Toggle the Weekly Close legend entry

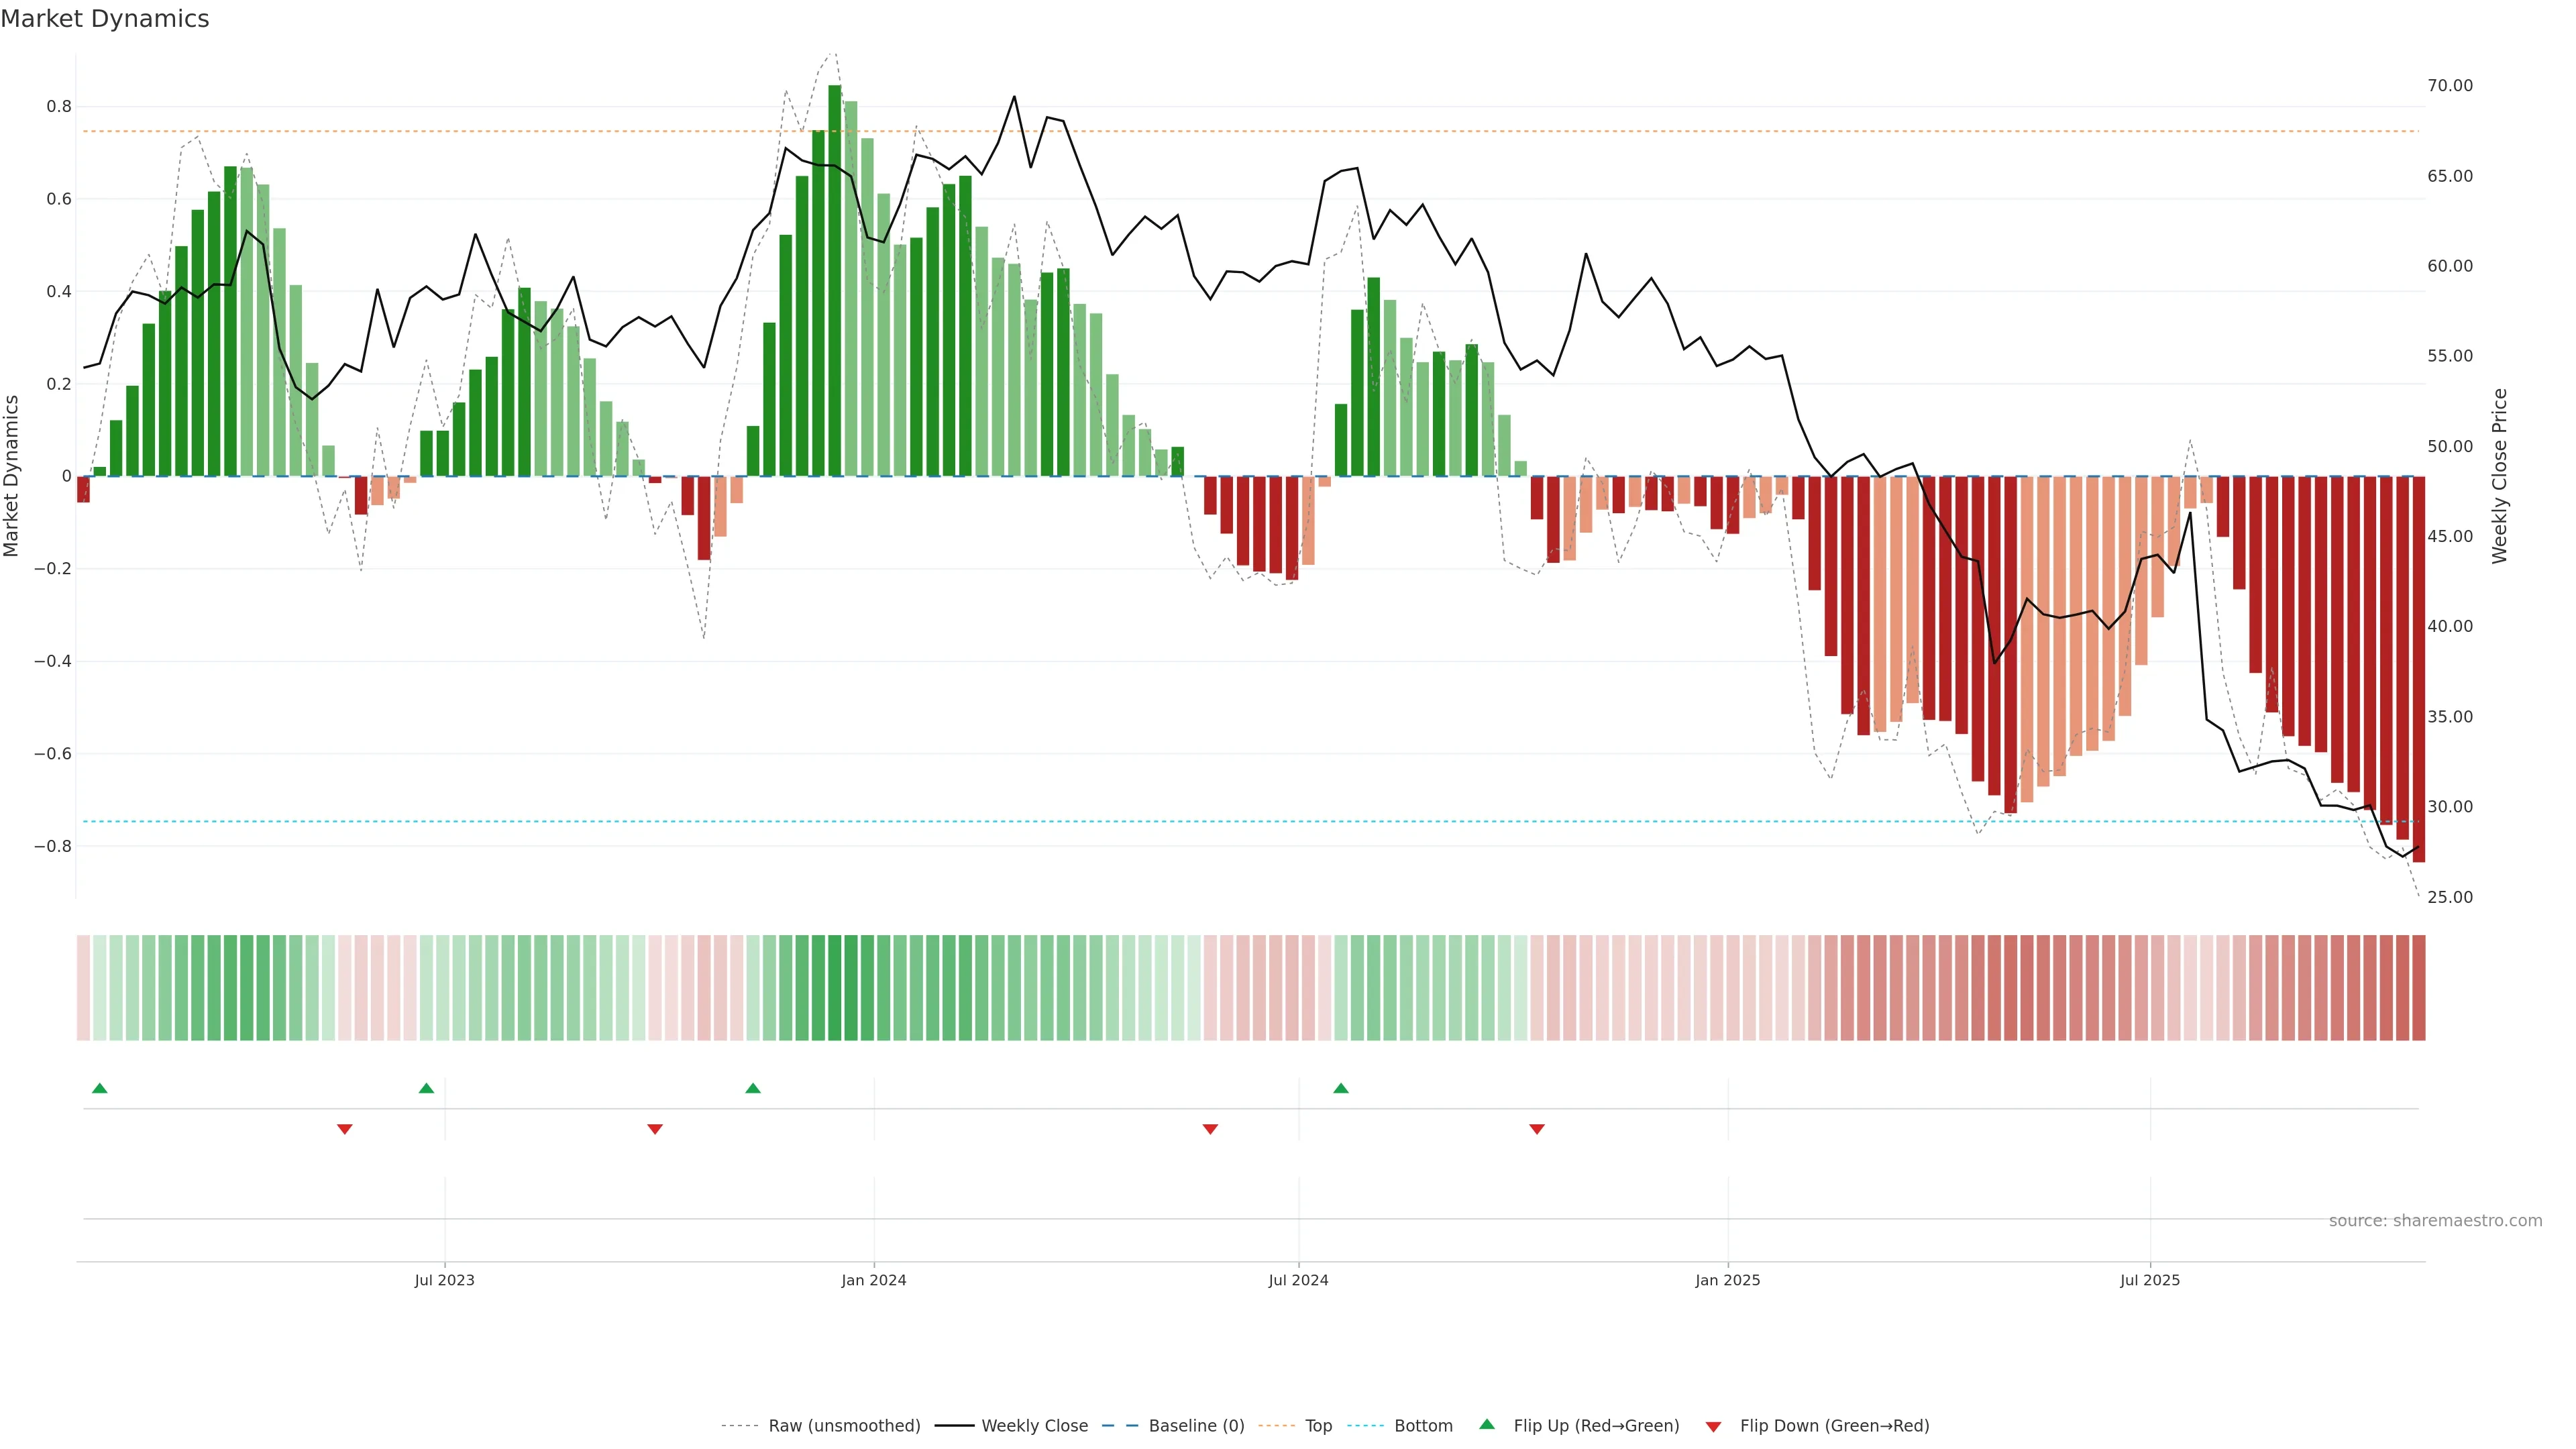(1034, 1426)
